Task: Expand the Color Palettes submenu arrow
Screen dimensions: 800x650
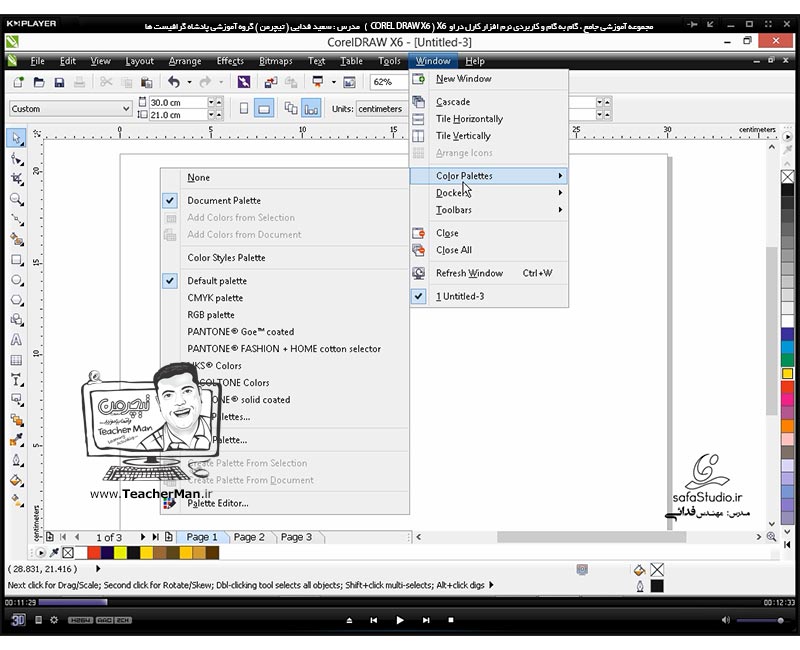Action: 560,176
